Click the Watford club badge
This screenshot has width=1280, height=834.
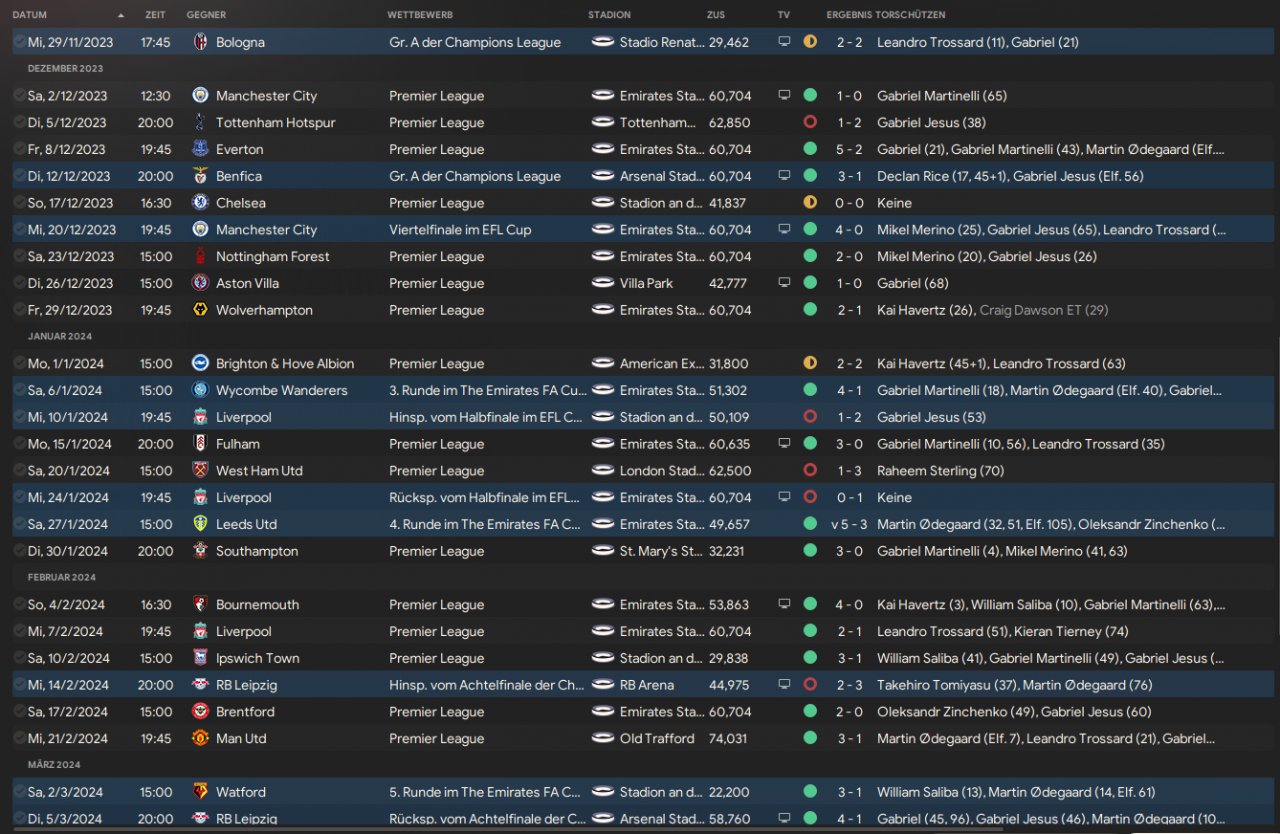point(200,792)
